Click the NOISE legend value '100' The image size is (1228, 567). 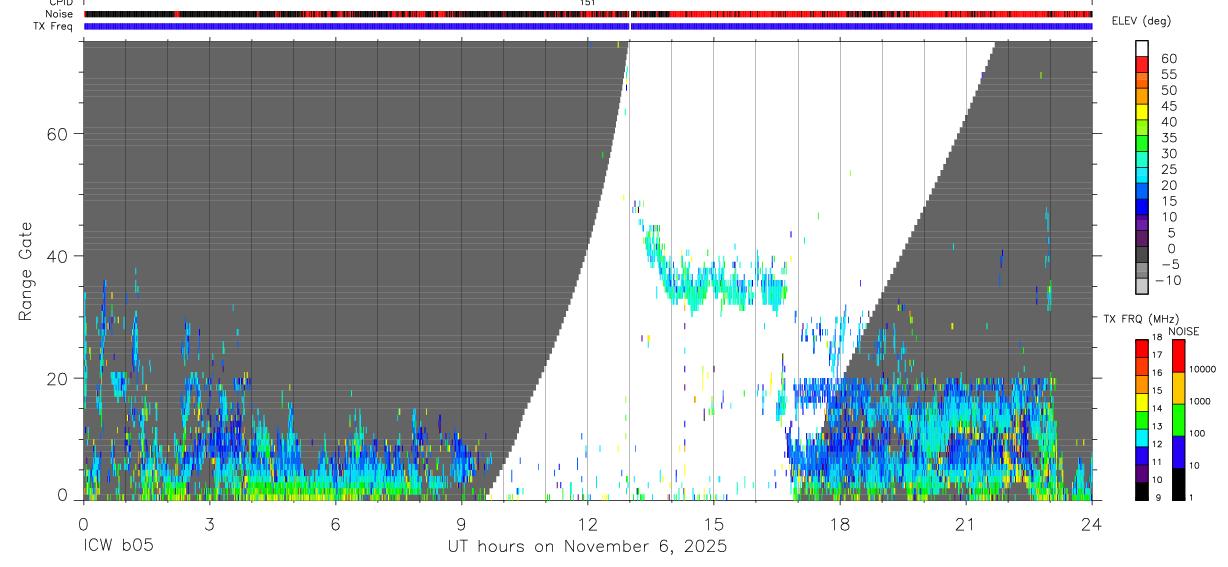[x=1198, y=433]
